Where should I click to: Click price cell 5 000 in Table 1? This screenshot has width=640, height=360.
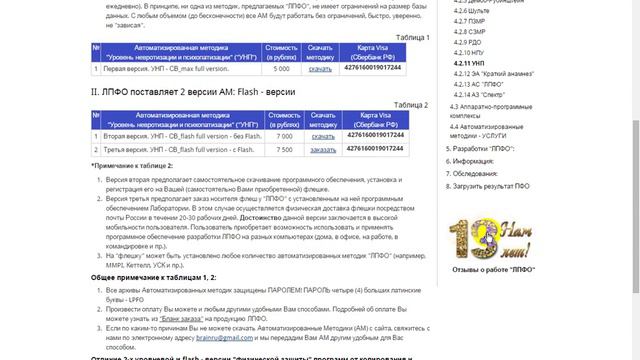pos(281,69)
